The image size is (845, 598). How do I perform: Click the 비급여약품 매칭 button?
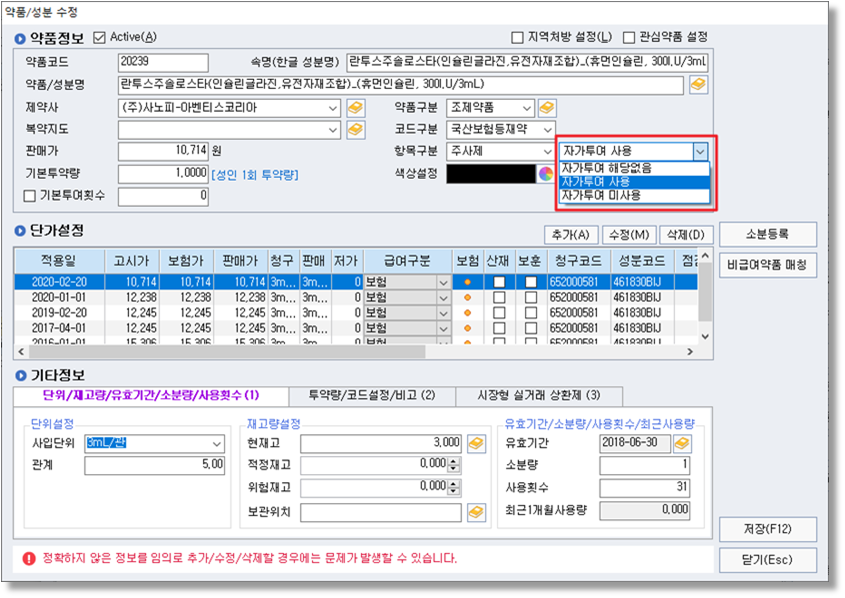[x=767, y=265]
